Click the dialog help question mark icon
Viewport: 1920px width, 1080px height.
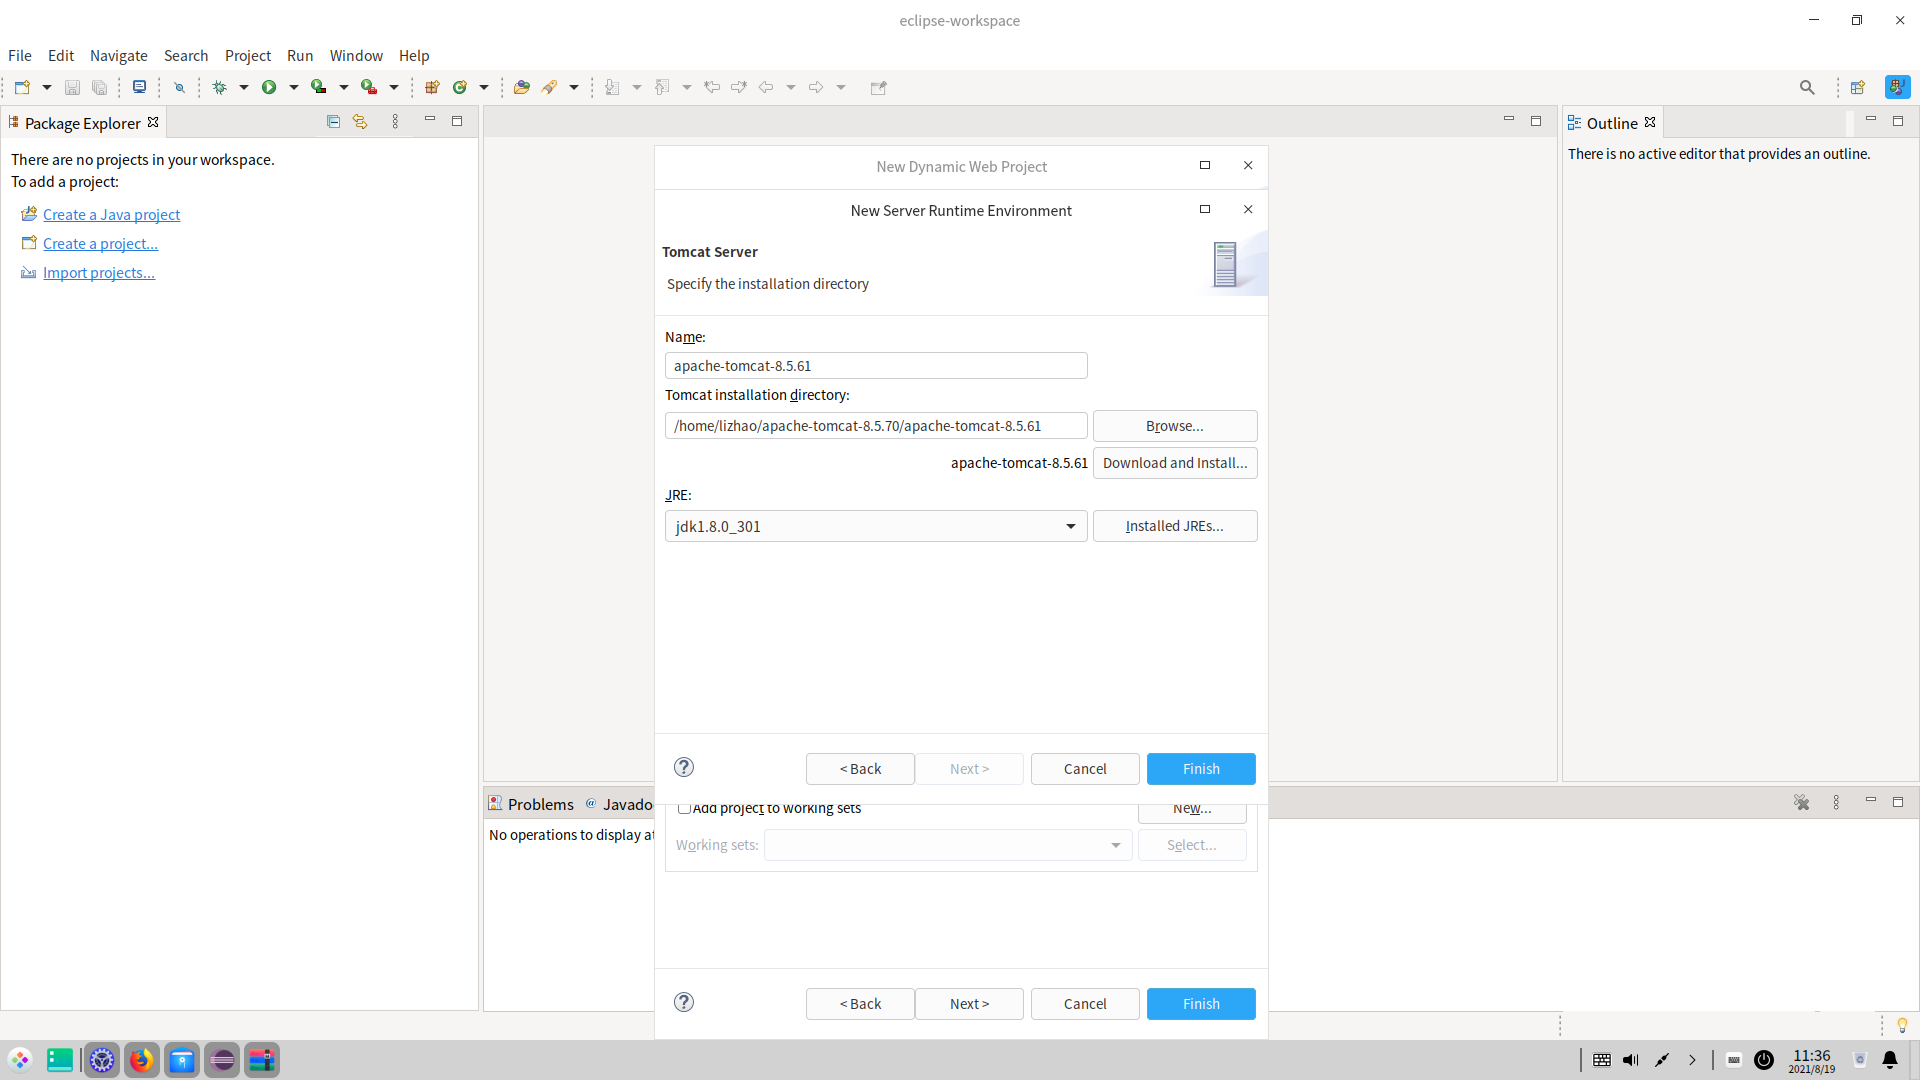coord(684,767)
